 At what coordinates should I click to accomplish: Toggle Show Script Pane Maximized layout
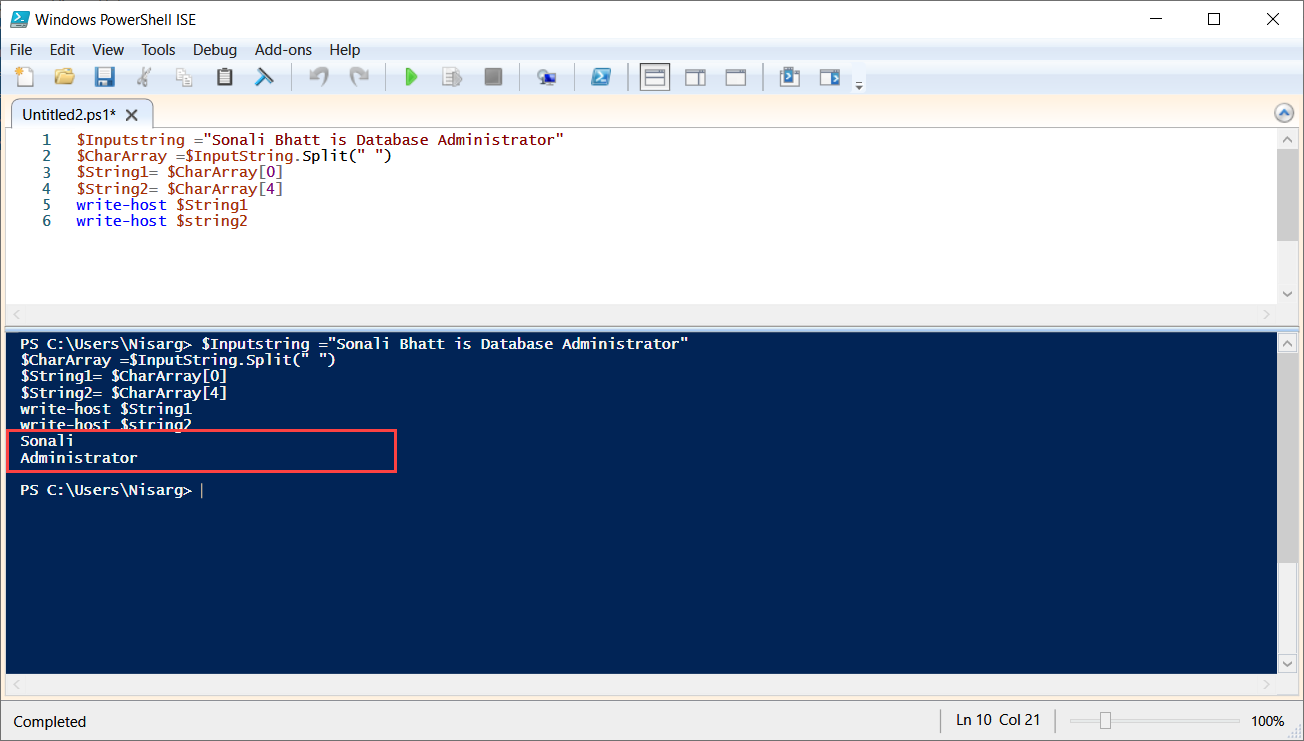click(735, 76)
